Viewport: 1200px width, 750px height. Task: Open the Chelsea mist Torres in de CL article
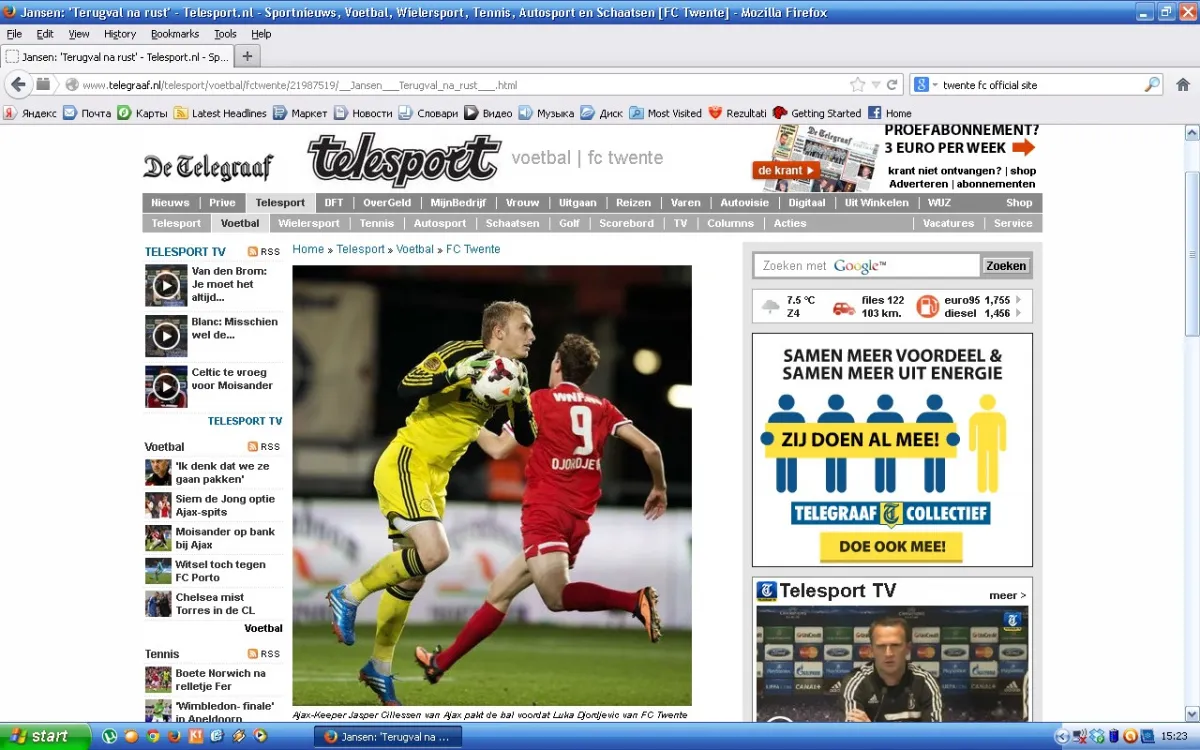[x=215, y=603]
